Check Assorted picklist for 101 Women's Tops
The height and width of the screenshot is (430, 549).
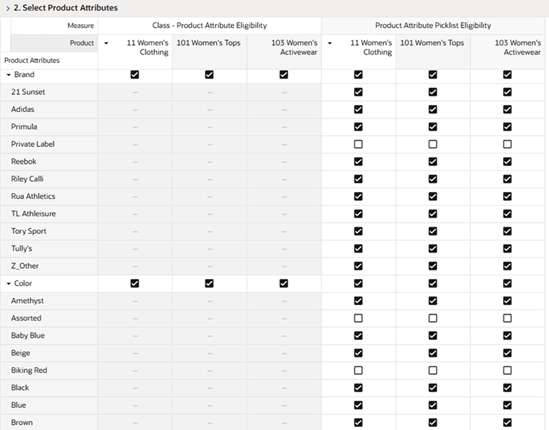click(x=433, y=318)
